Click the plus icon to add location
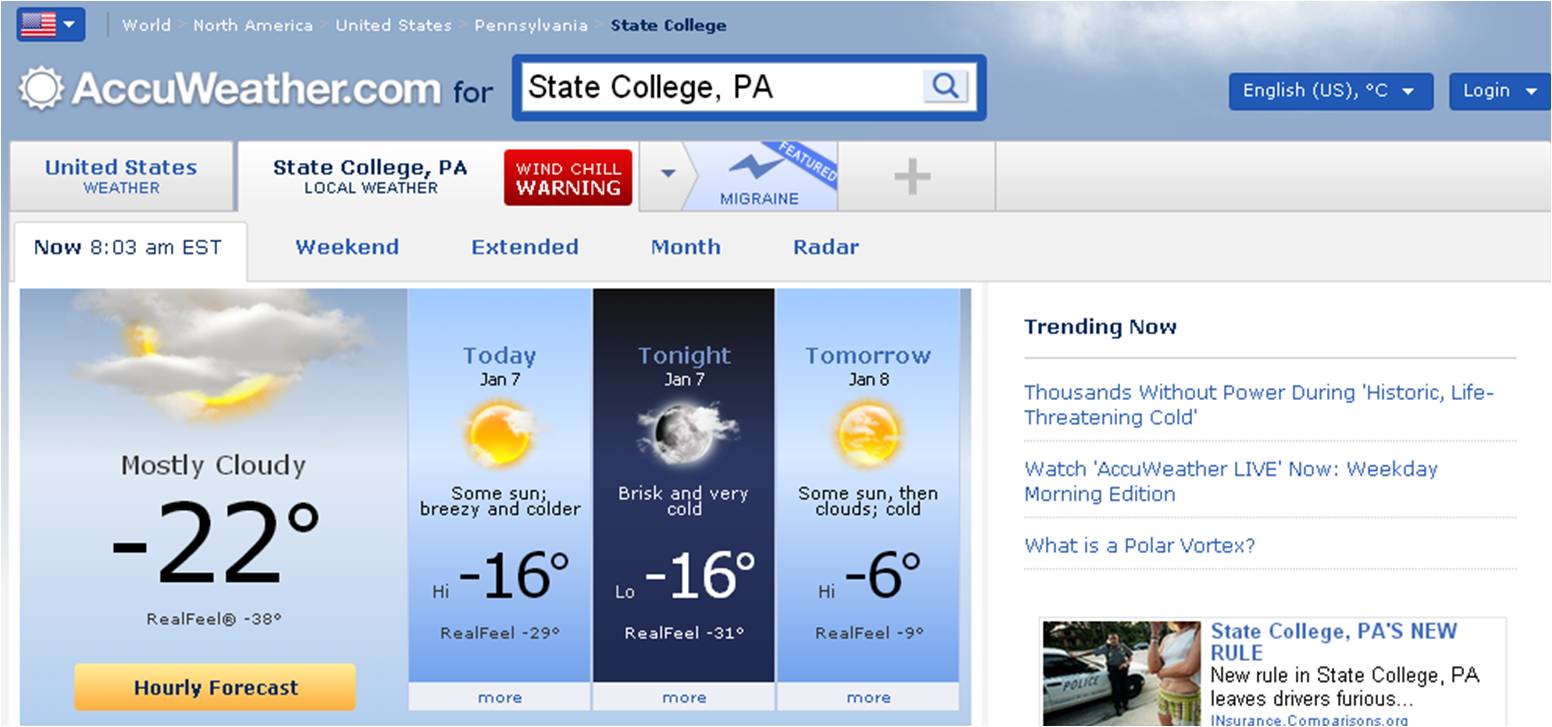 pyautogui.click(x=912, y=177)
